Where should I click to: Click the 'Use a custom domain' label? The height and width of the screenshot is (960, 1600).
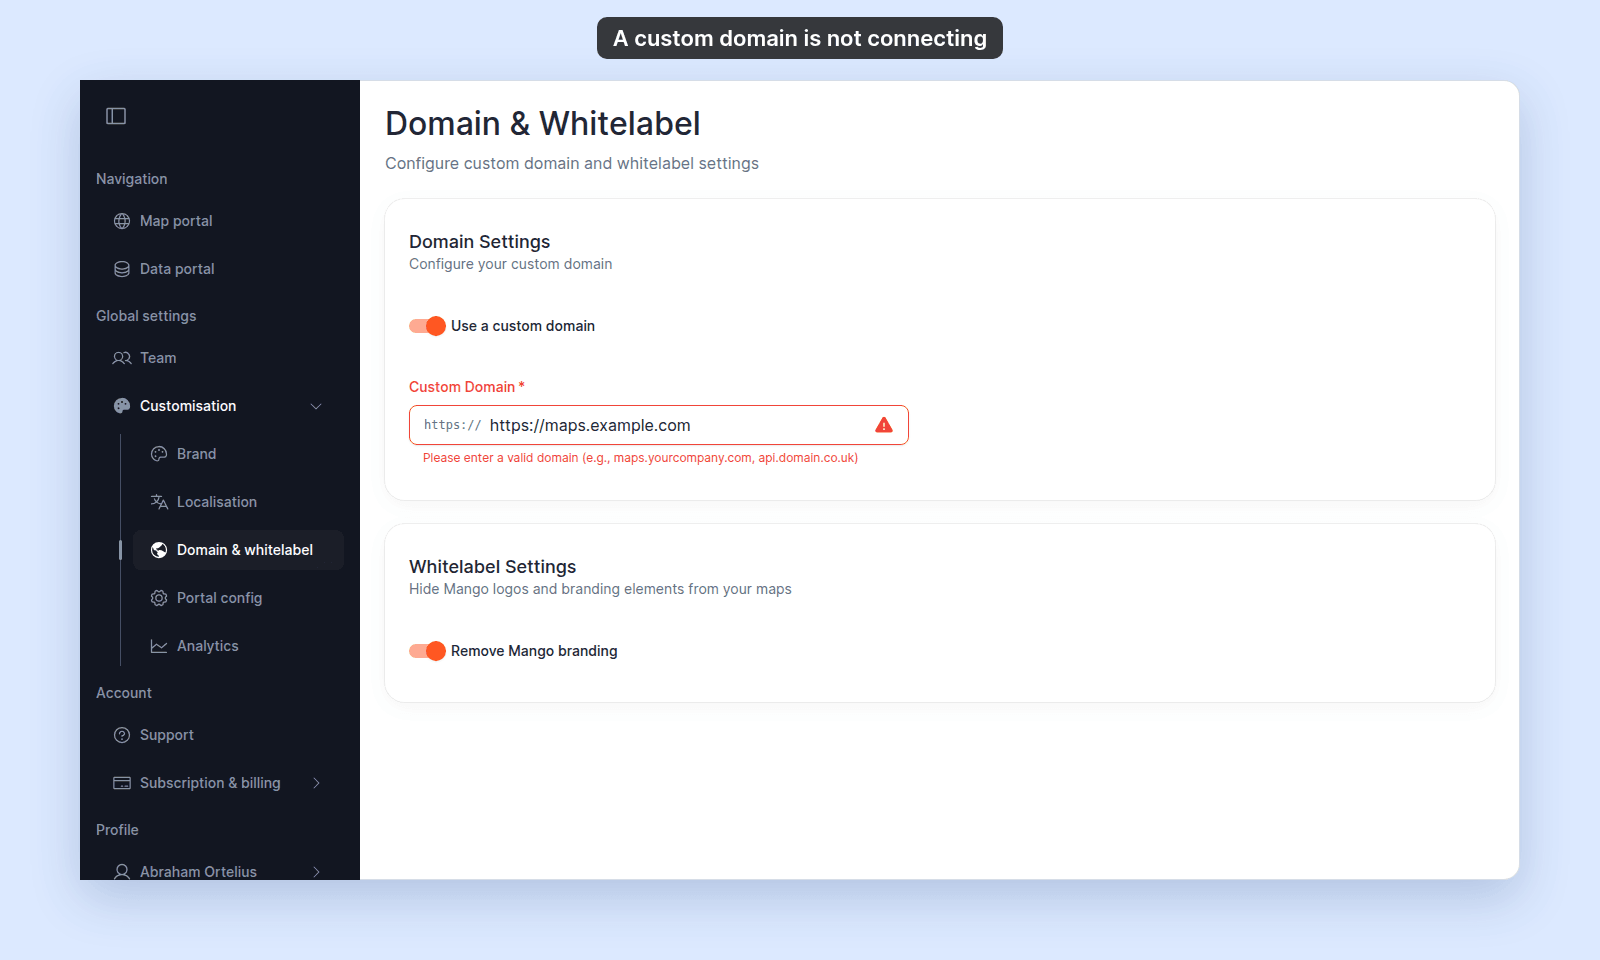coord(523,326)
